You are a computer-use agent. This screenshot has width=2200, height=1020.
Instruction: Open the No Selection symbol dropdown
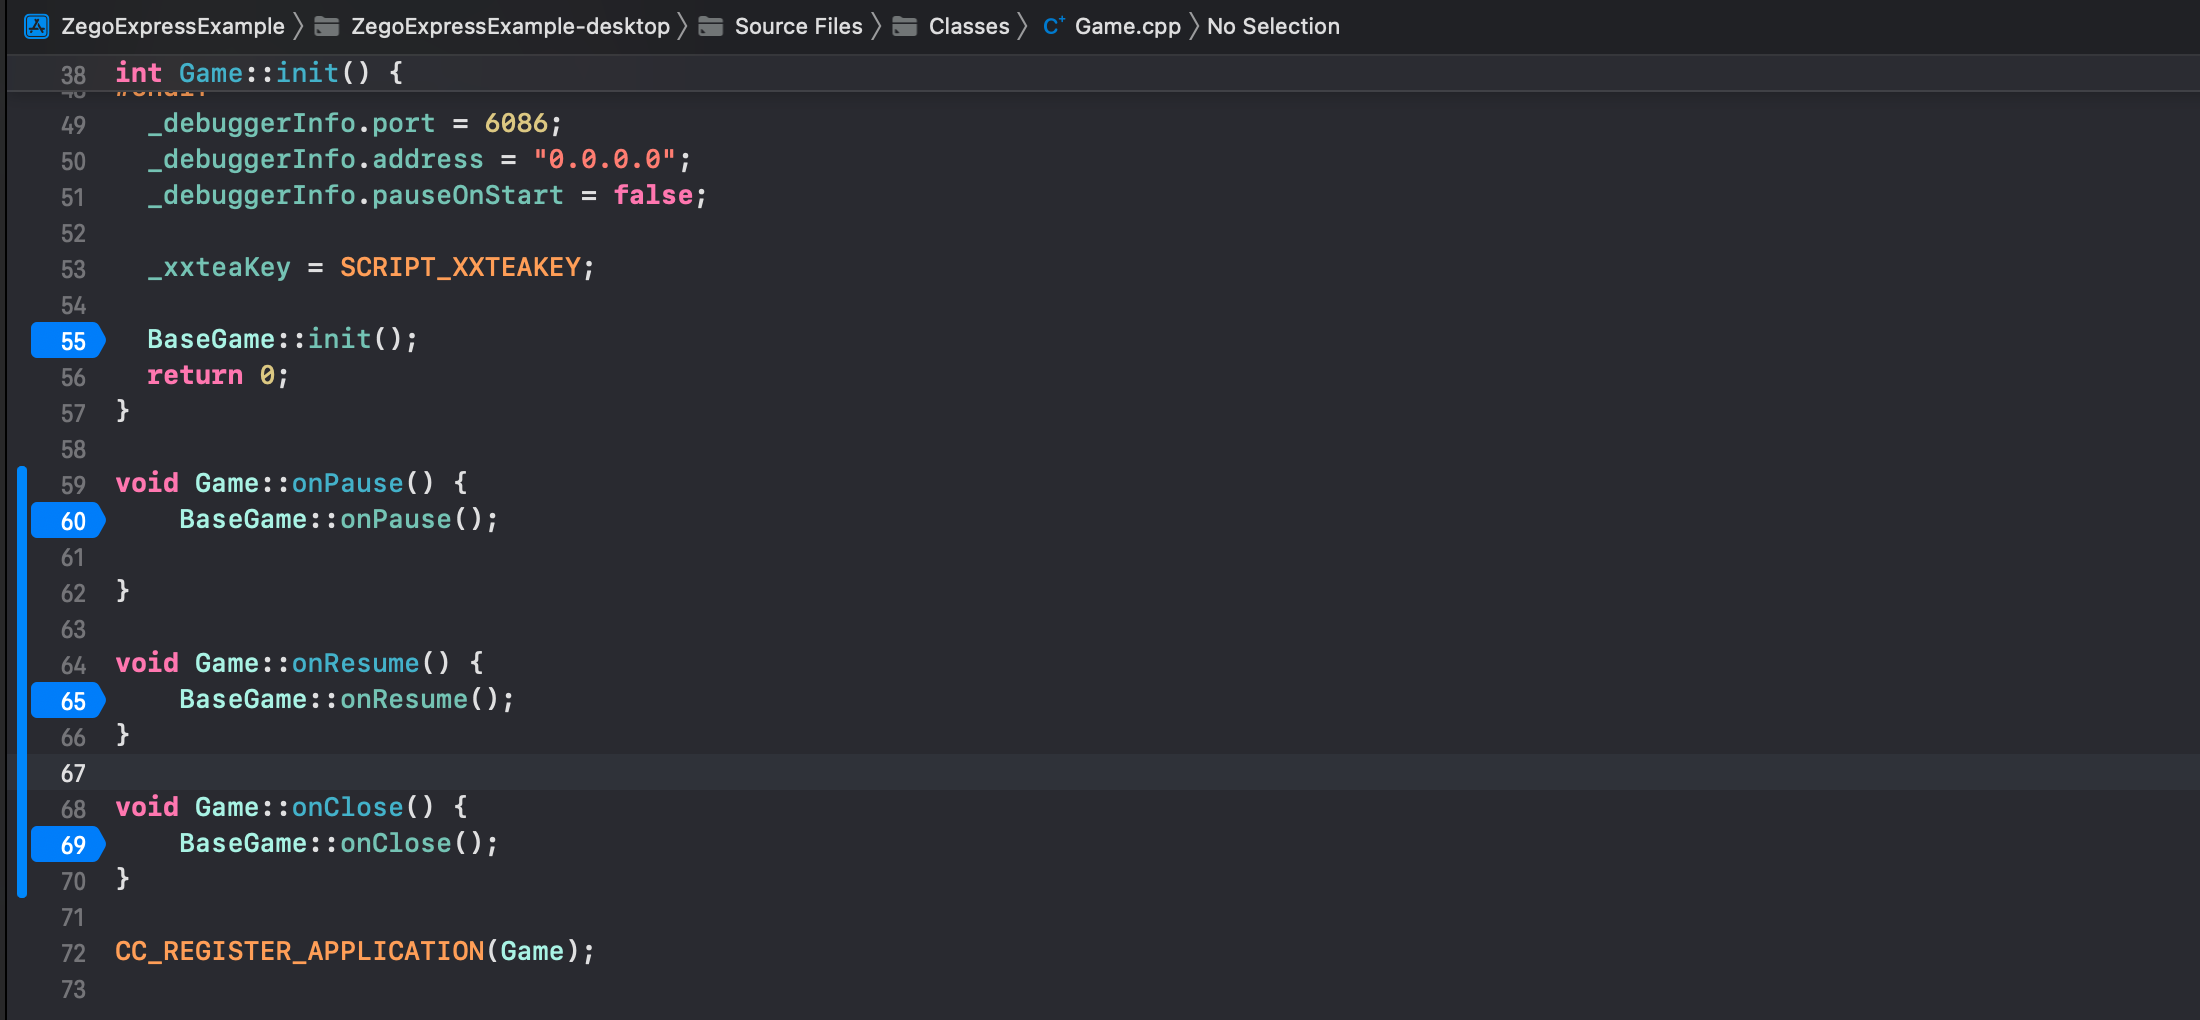pyautogui.click(x=1273, y=26)
